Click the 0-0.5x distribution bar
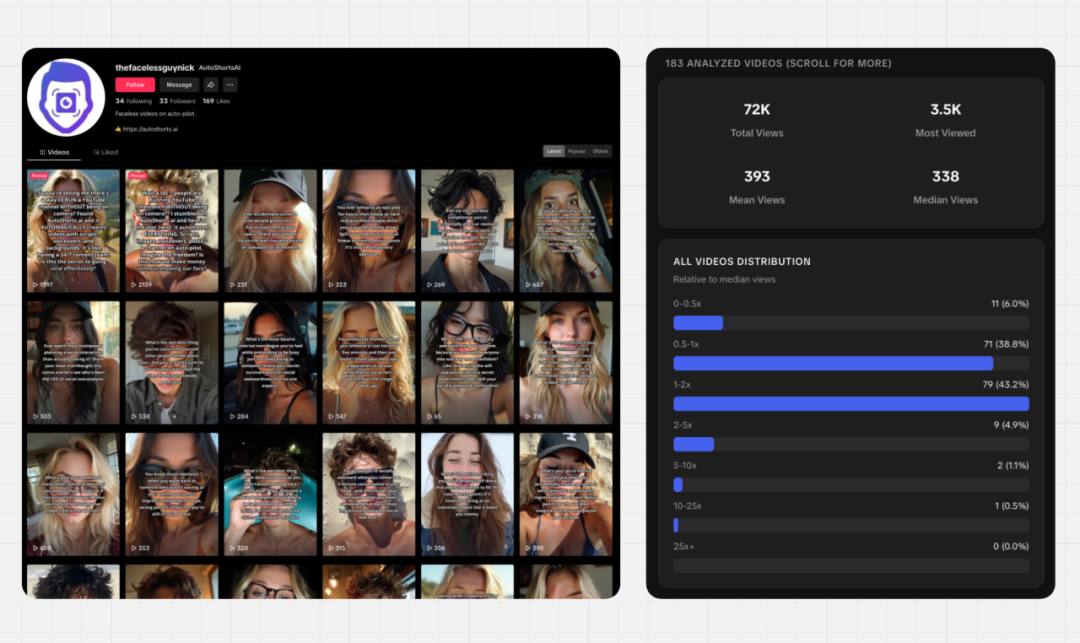This screenshot has width=1080, height=643. pyautogui.click(x=851, y=323)
